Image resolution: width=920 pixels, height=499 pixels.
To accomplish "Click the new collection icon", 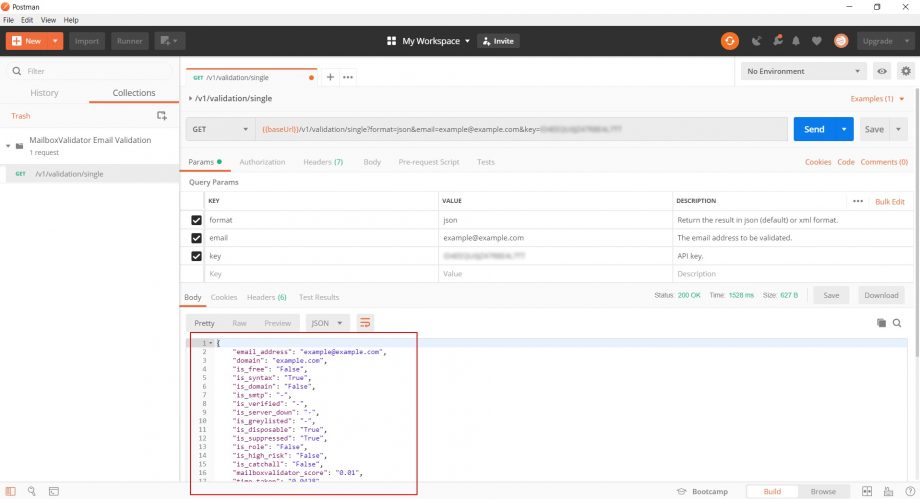I will pos(162,116).
